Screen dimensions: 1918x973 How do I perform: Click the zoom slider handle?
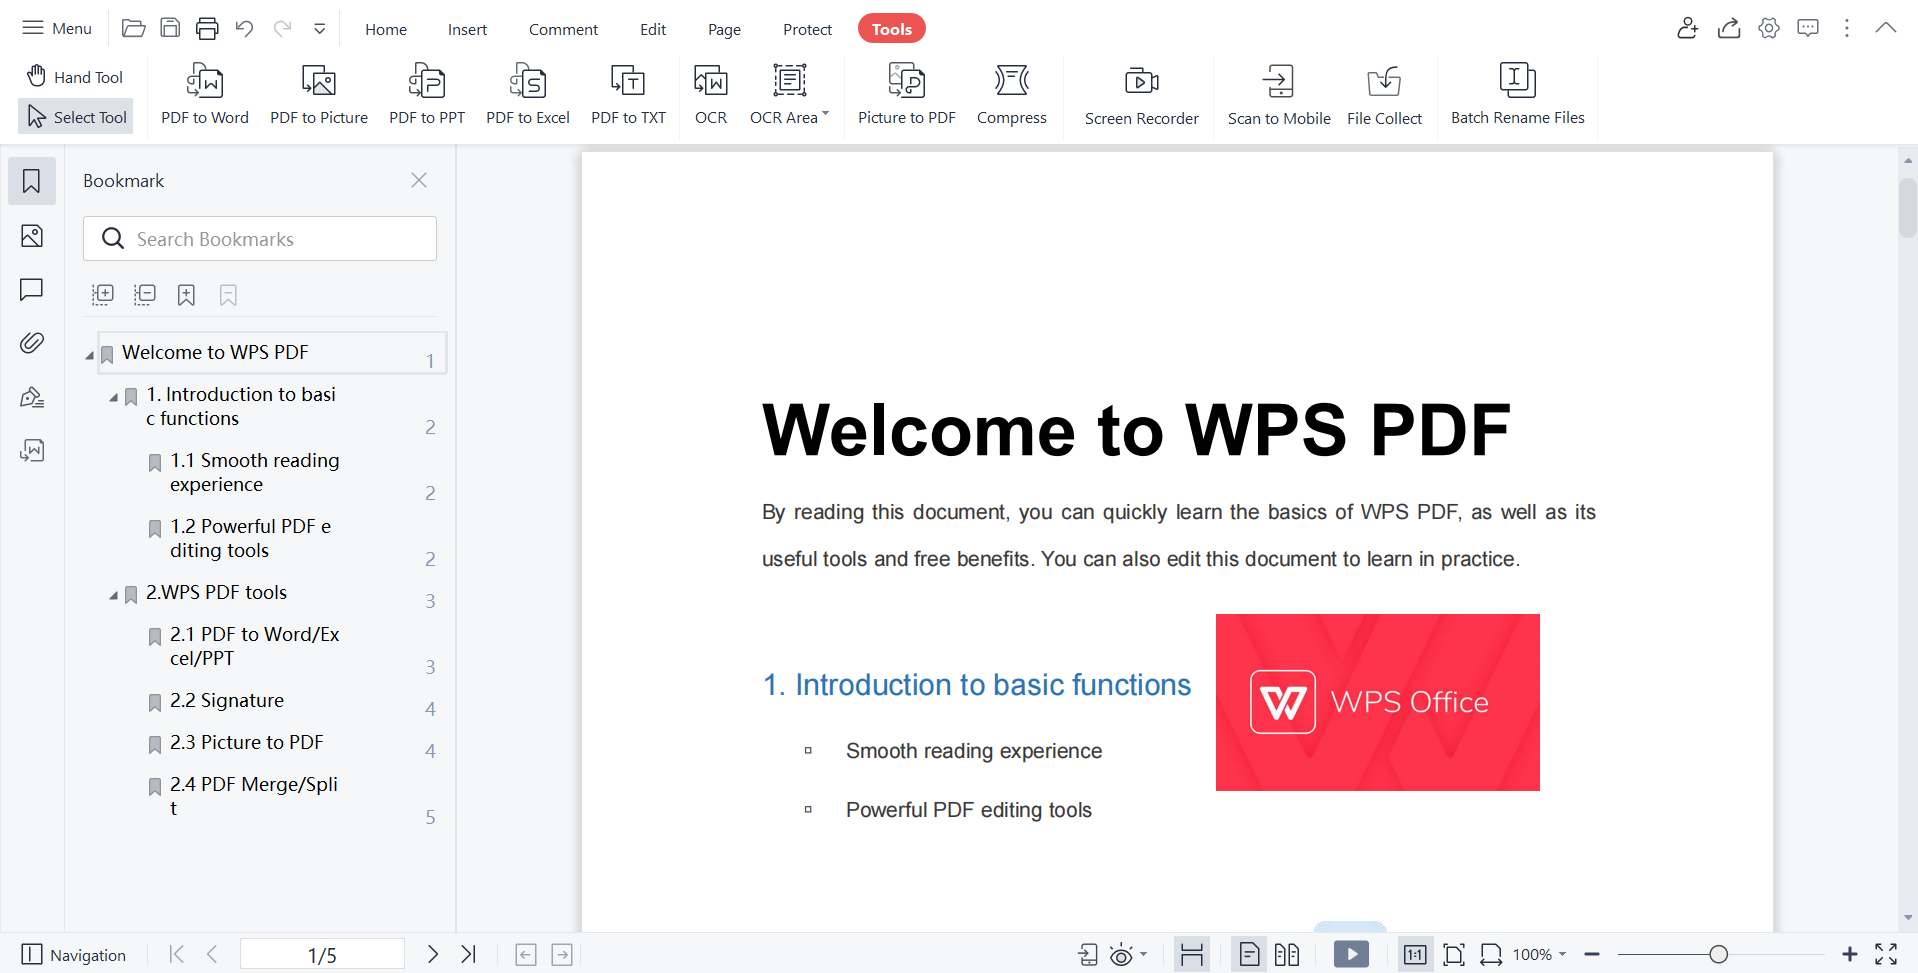1718,955
